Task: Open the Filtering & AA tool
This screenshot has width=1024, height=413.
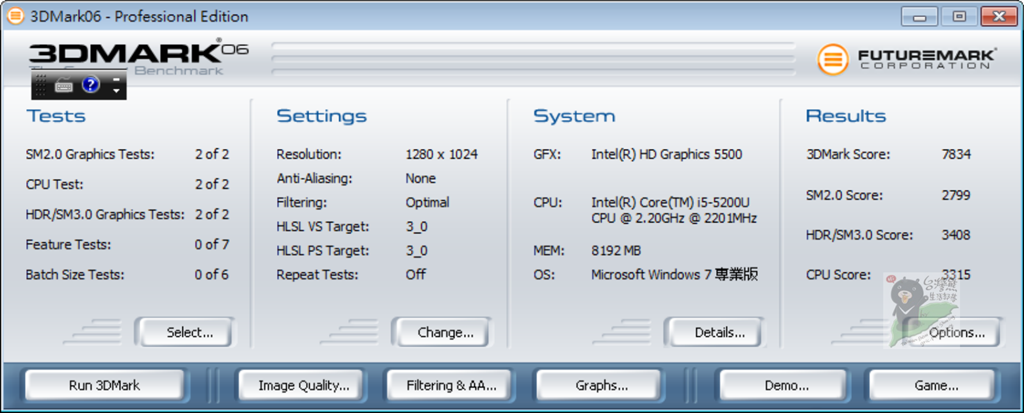Action: pyautogui.click(x=451, y=386)
